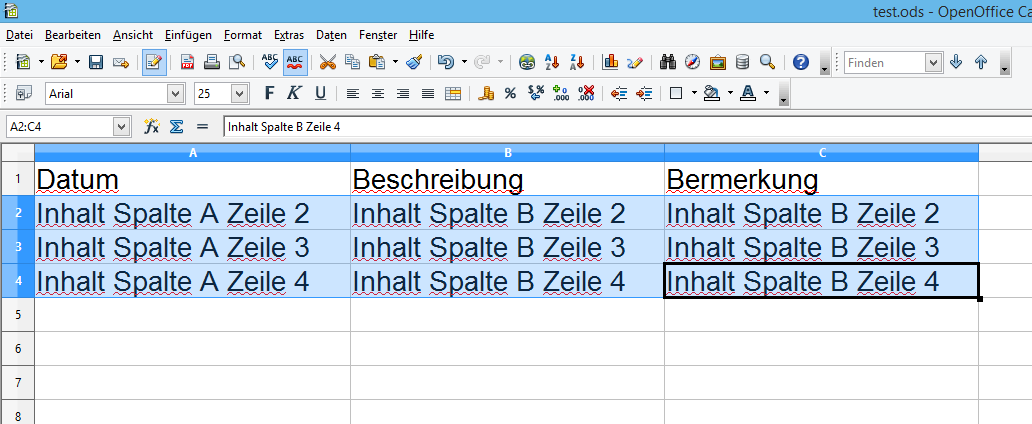Toggle Edit File mode

click(x=154, y=62)
